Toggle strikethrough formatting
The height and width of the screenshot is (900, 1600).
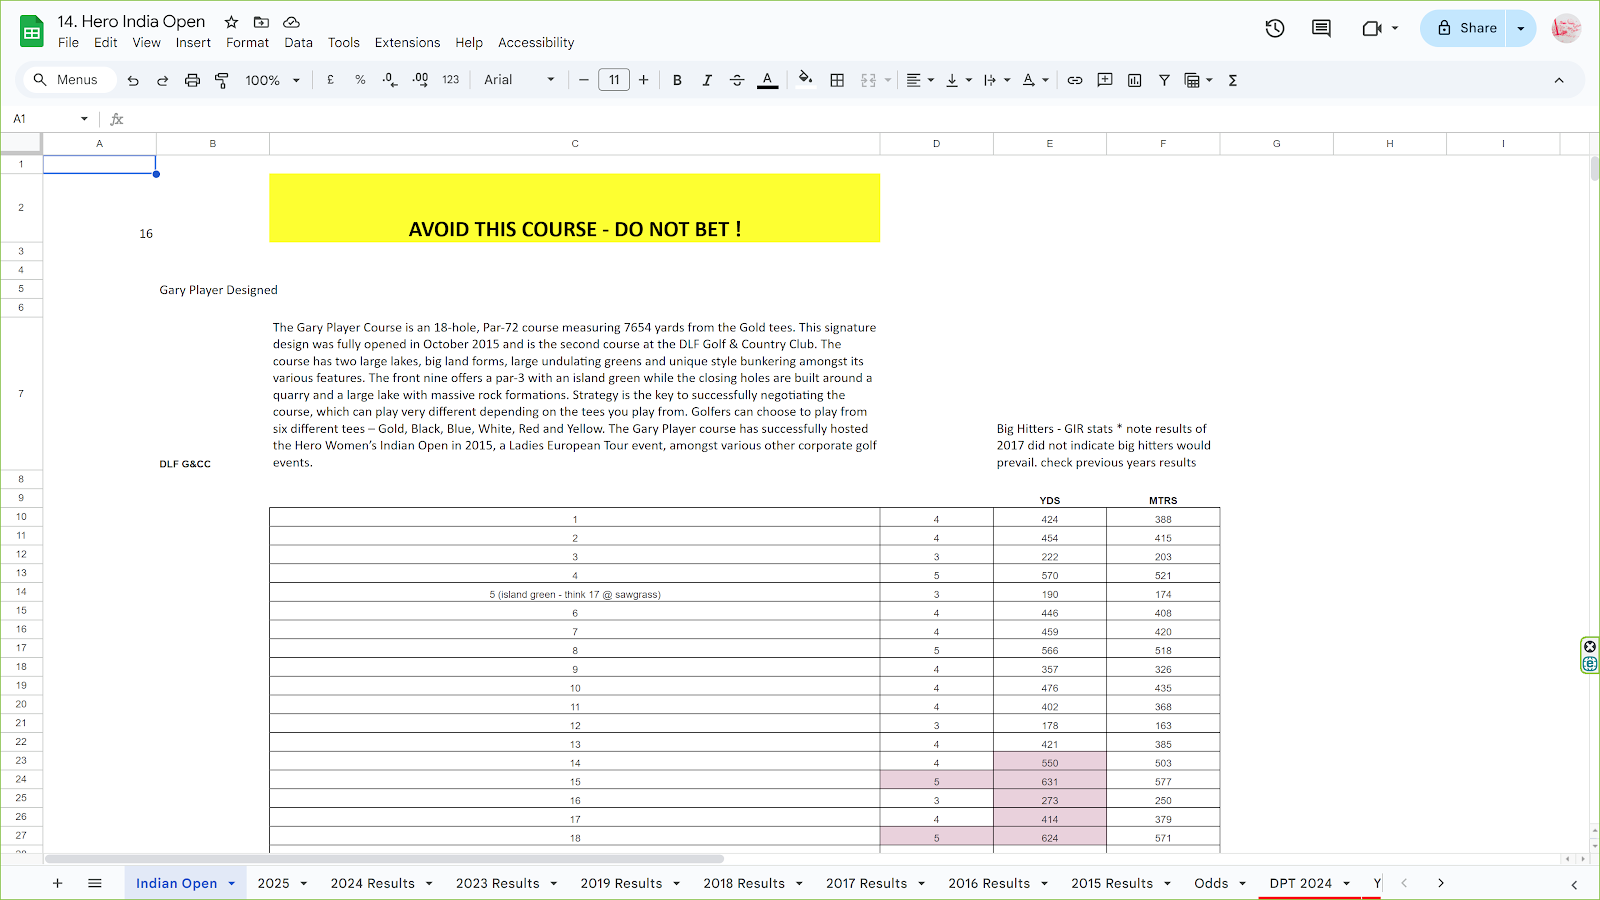pos(737,80)
